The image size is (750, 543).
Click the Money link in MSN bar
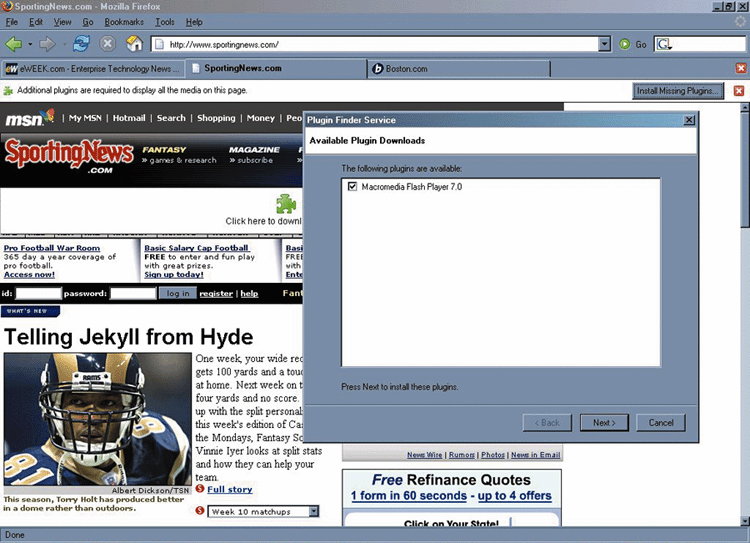[261, 118]
